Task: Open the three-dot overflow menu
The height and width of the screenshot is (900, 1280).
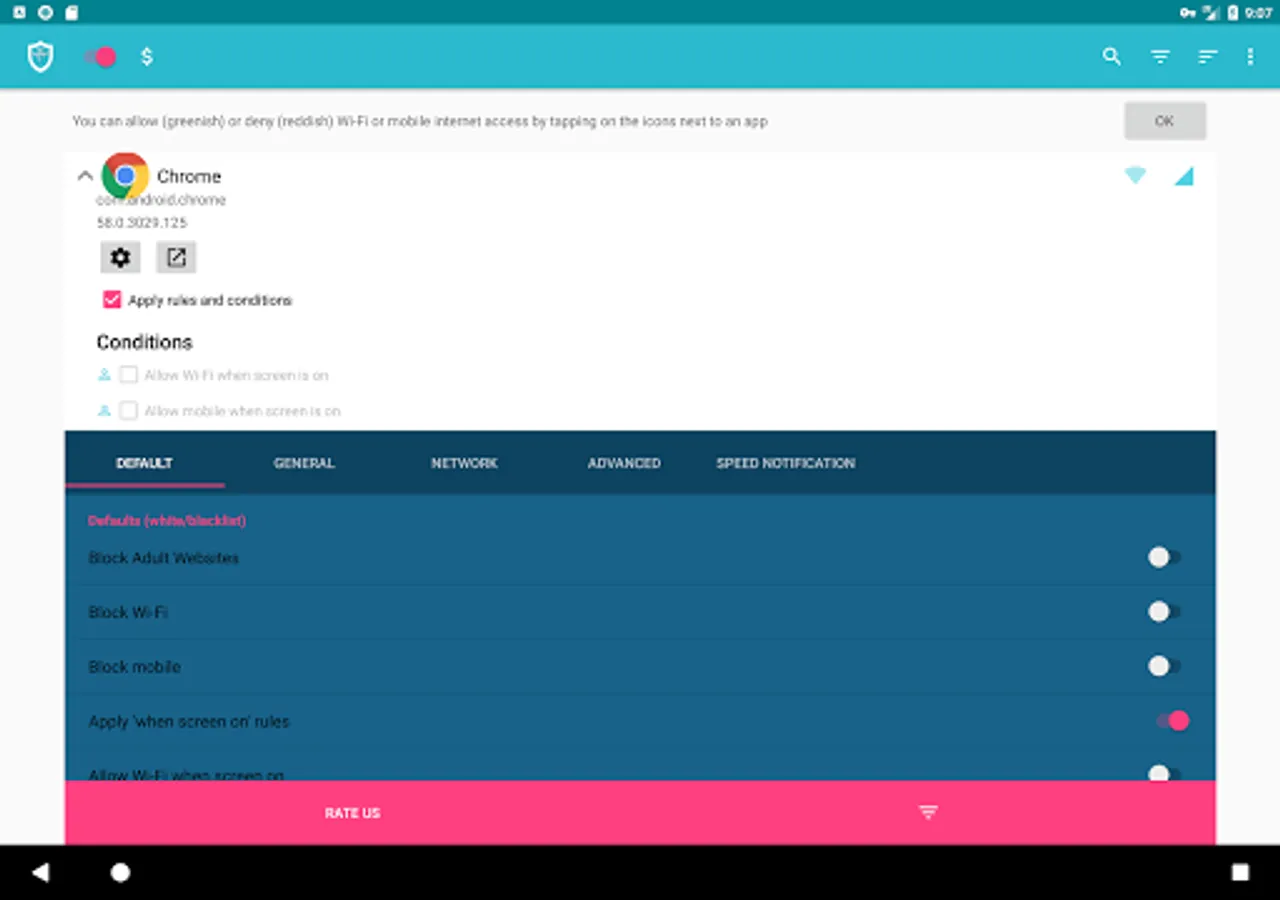Action: point(1250,57)
